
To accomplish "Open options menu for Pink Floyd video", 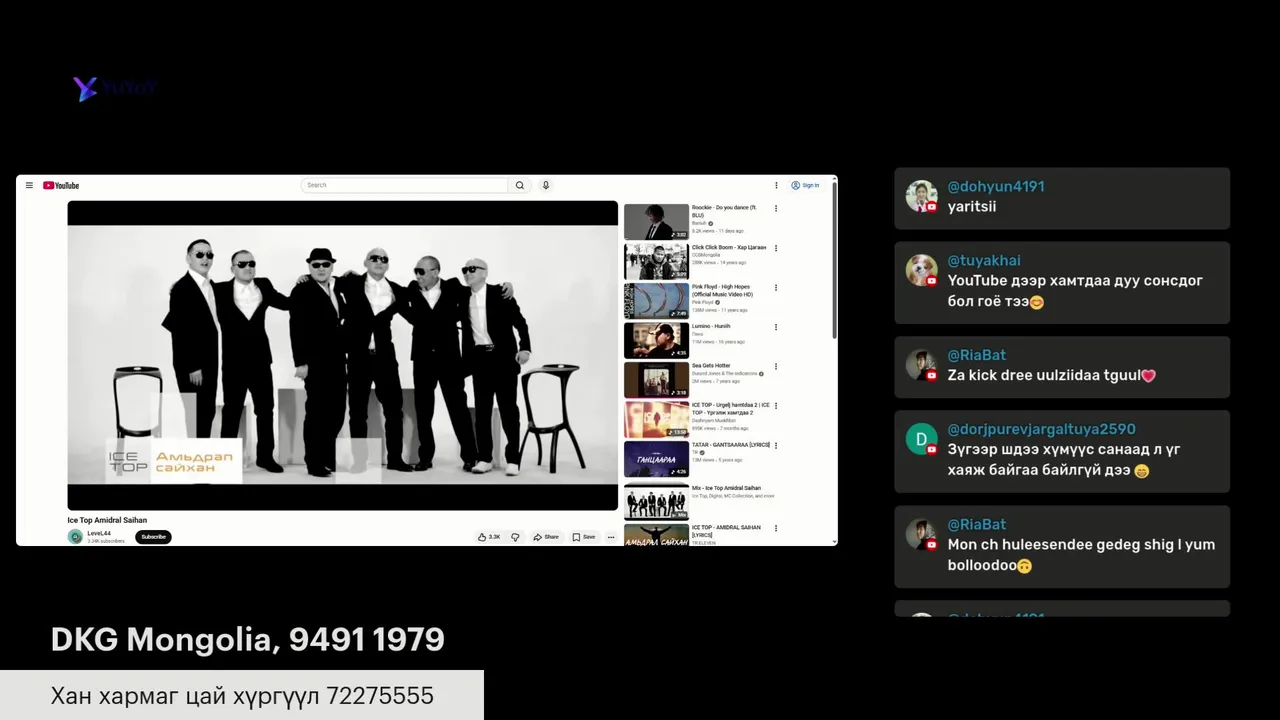I will pos(776,287).
